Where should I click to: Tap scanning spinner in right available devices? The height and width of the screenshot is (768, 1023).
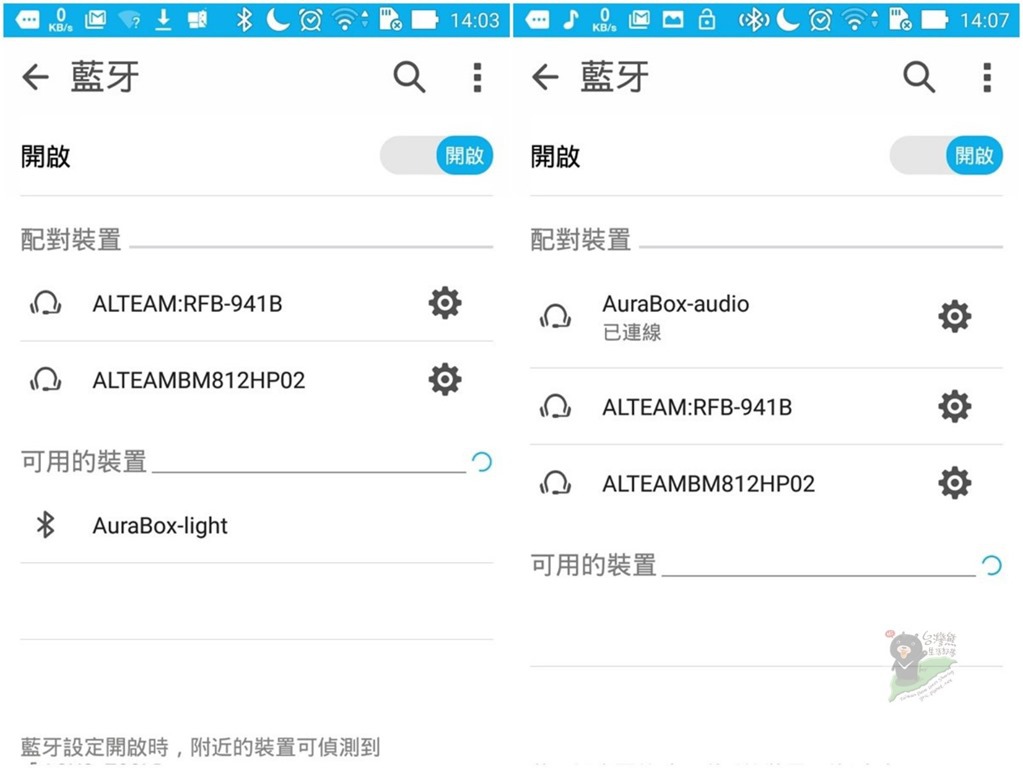tap(991, 565)
